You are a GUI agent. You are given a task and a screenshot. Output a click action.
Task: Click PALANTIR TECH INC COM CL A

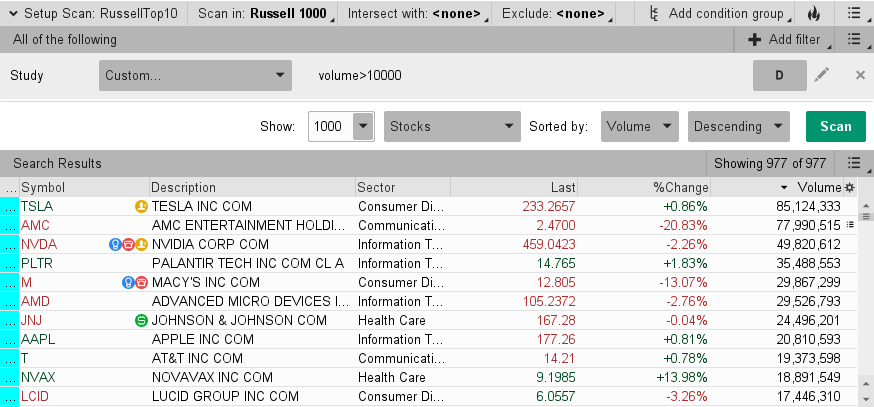coord(248,264)
